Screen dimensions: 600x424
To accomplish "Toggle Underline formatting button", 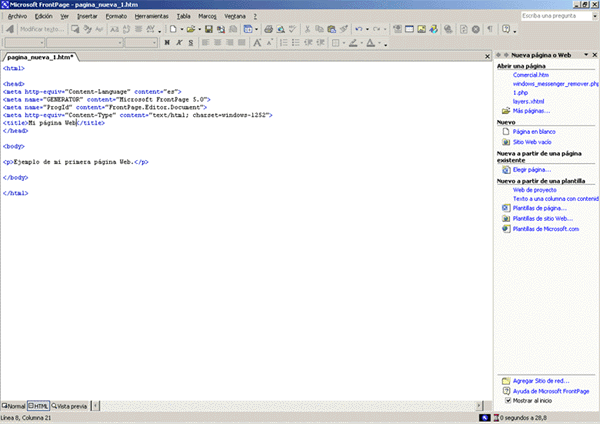I will pyautogui.click(x=191, y=42).
